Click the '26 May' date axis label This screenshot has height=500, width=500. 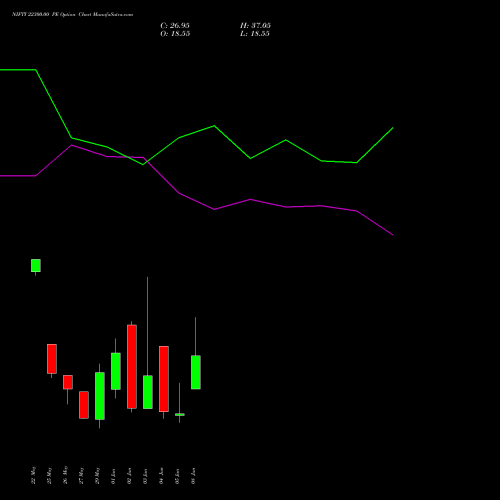65,475
